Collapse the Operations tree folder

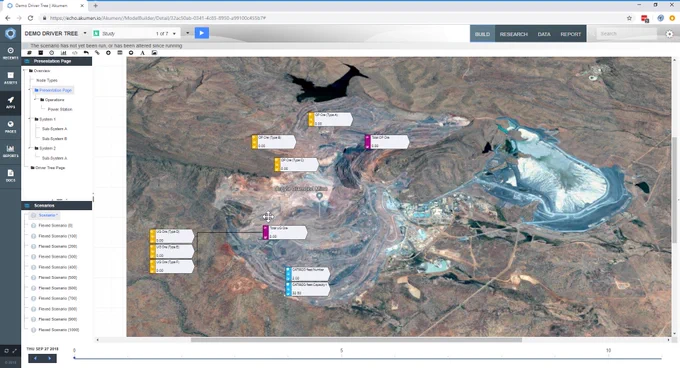point(36,100)
